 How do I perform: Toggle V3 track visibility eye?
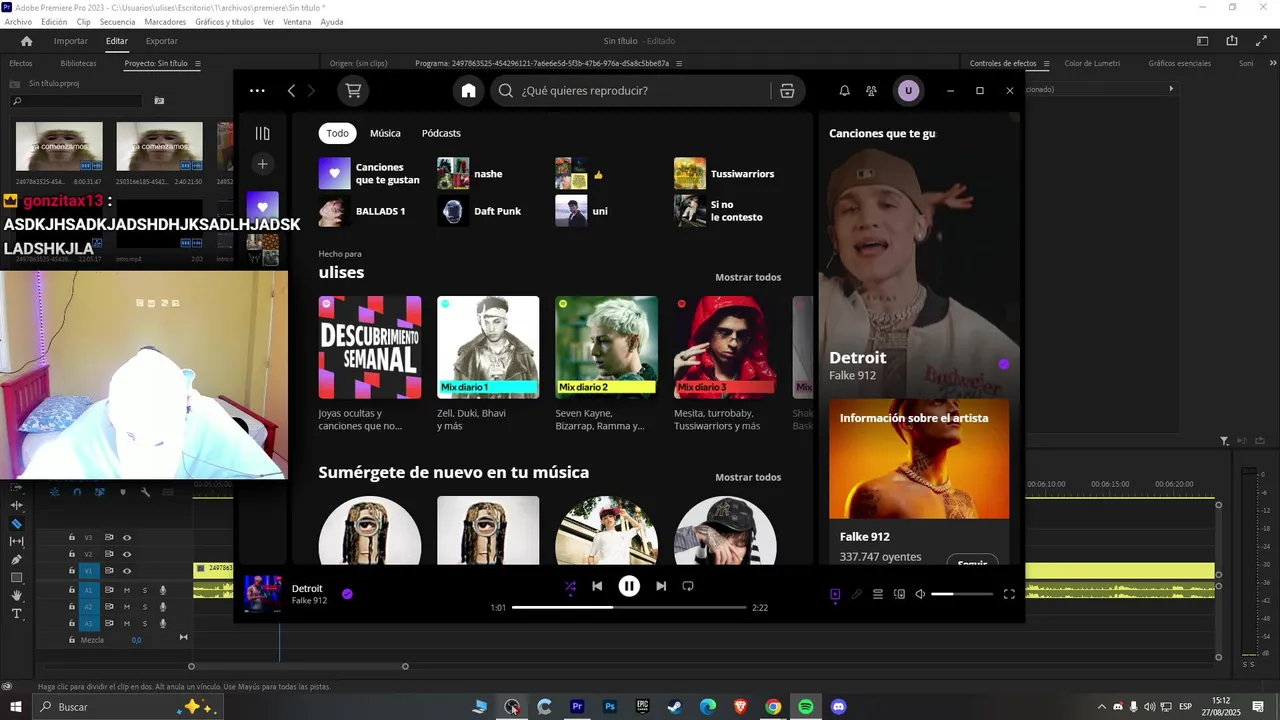(127, 537)
